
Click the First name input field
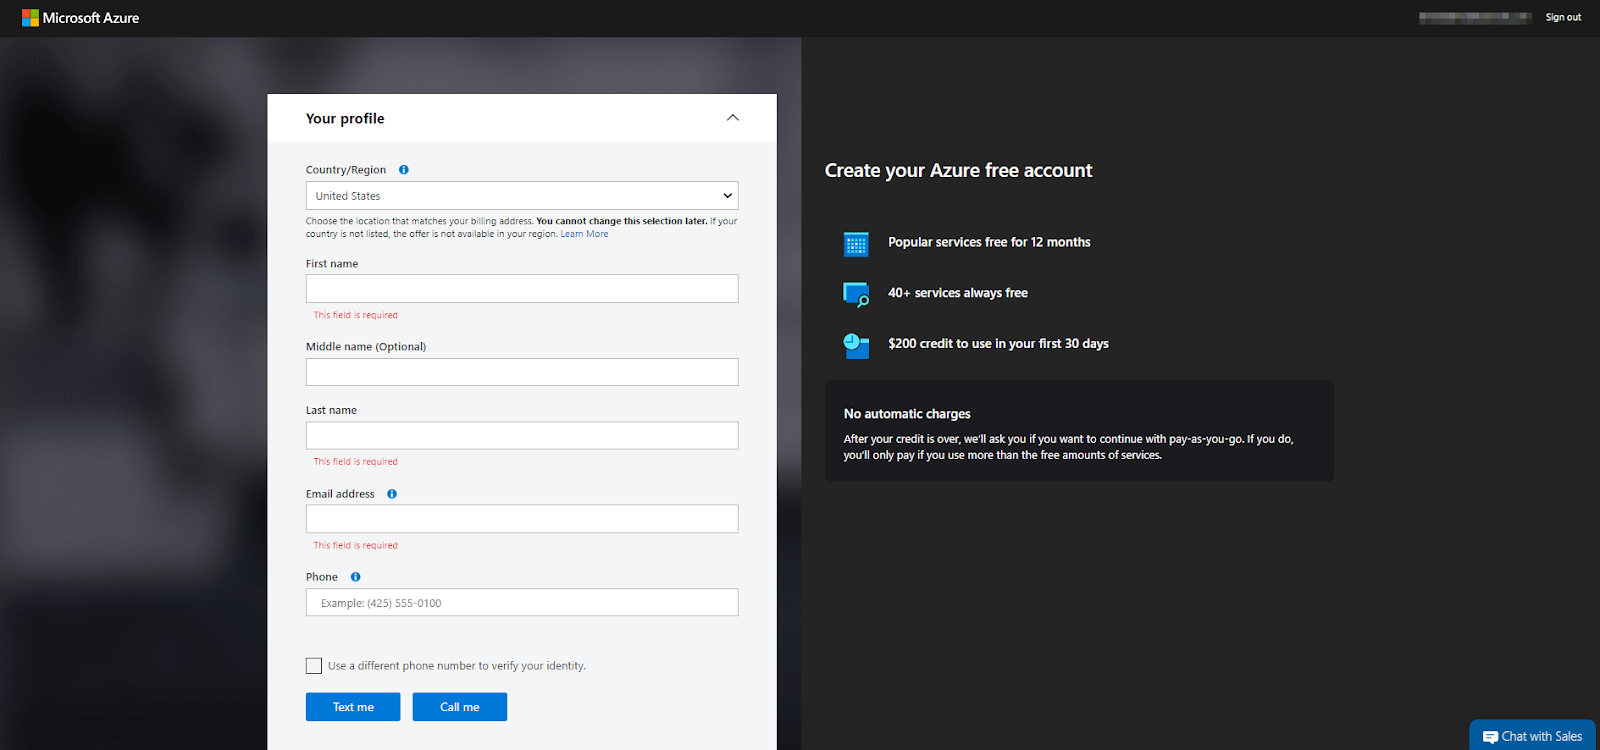click(x=522, y=289)
